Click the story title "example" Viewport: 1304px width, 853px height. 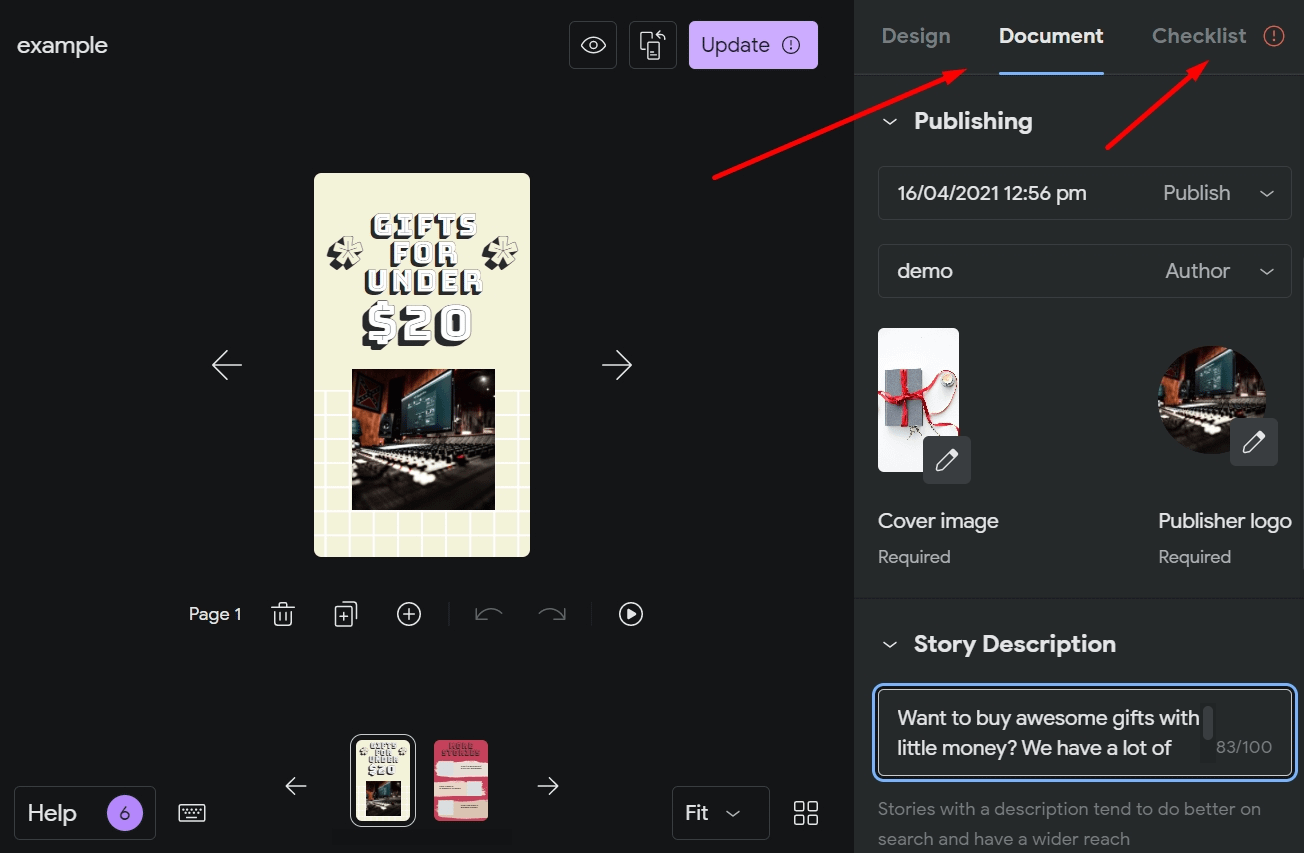pos(62,45)
